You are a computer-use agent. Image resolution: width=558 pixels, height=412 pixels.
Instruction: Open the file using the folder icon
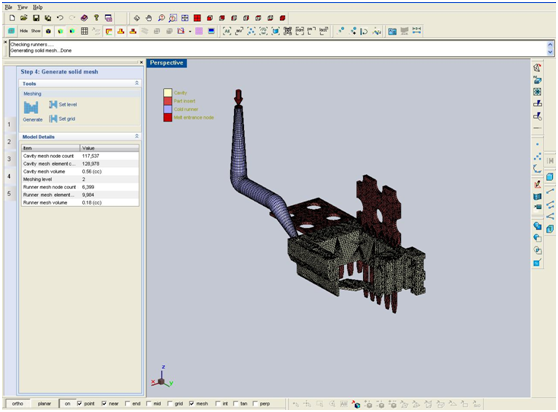[x=24, y=18]
